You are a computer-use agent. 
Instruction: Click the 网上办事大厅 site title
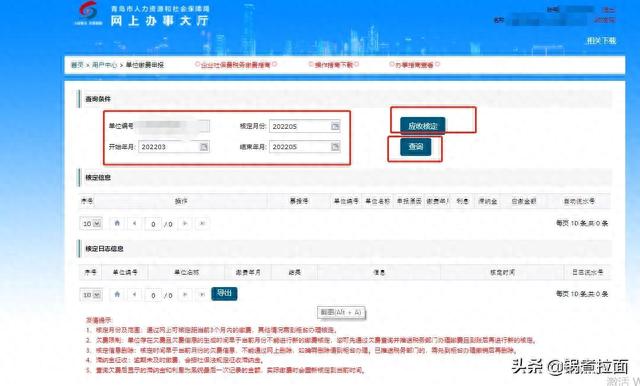pos(159,21)
